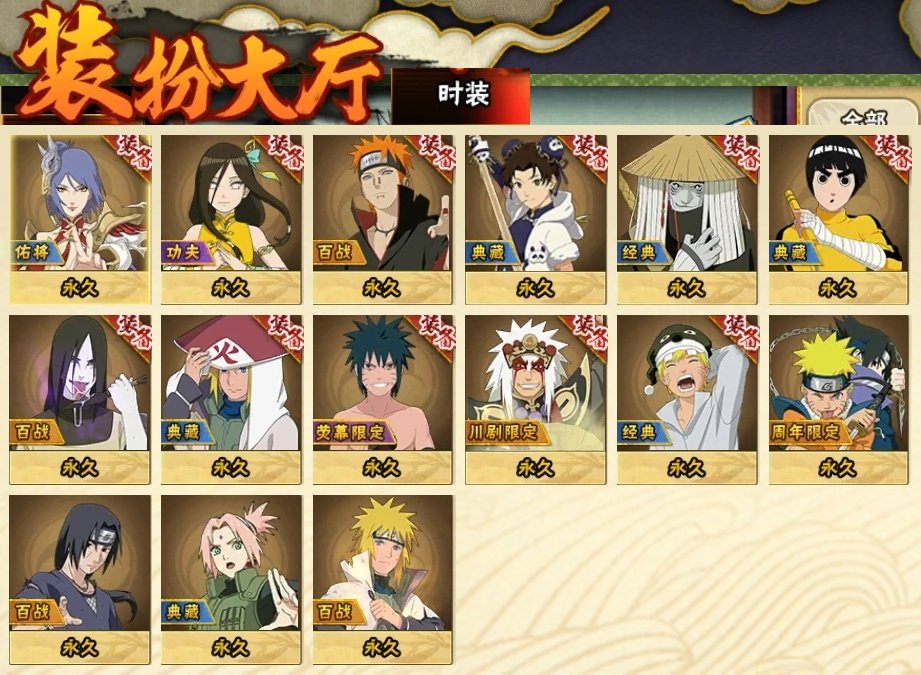This screenshot has height=675, width=921.
Task: Pick the Orochimaru 百战 costume card
Action: point(80,399)
